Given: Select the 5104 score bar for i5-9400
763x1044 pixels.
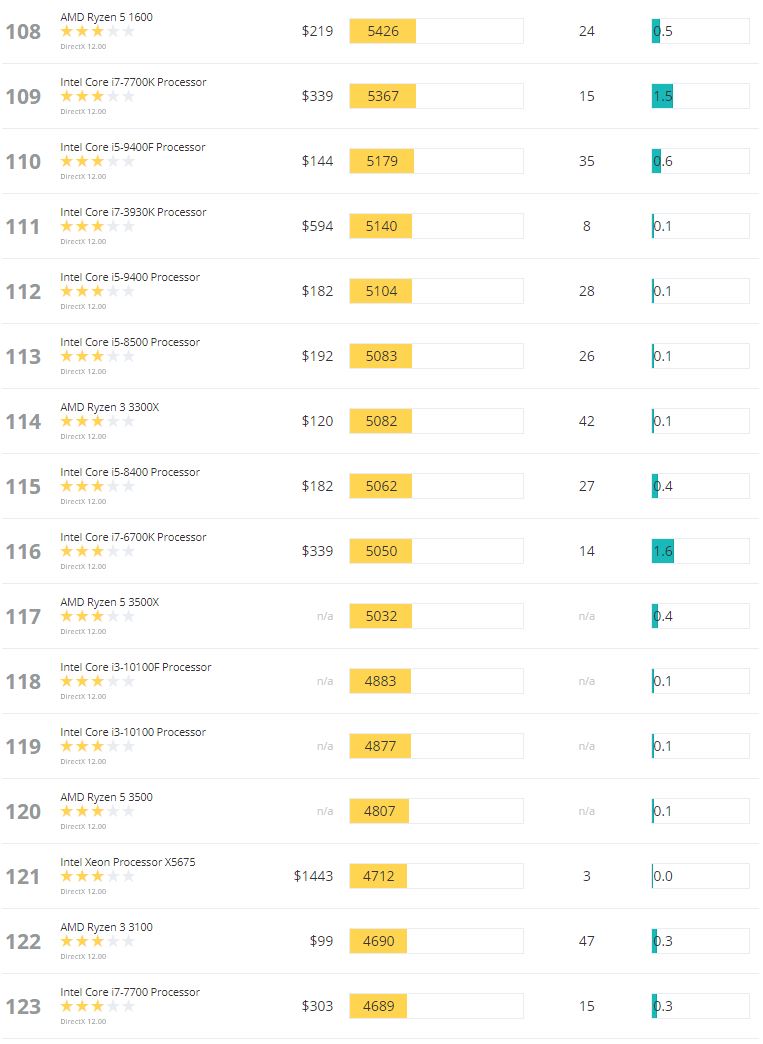Looking at the screenshot, I should (436, 291).
